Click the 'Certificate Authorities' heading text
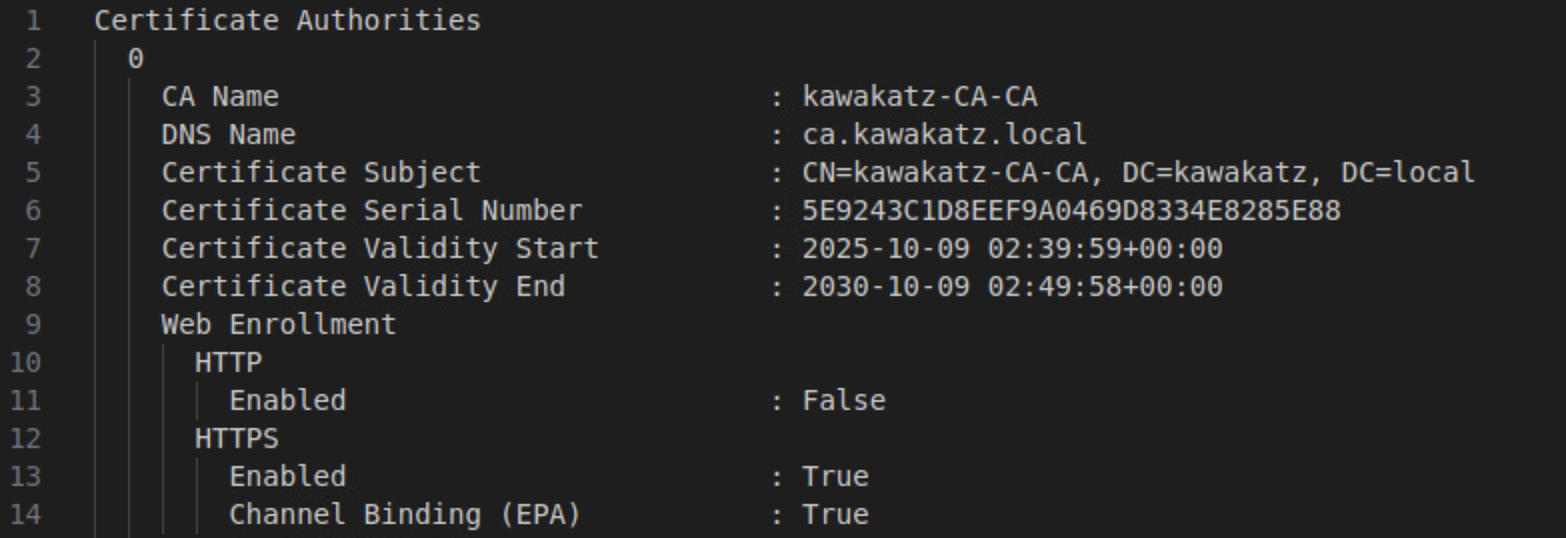 point(287,20)
